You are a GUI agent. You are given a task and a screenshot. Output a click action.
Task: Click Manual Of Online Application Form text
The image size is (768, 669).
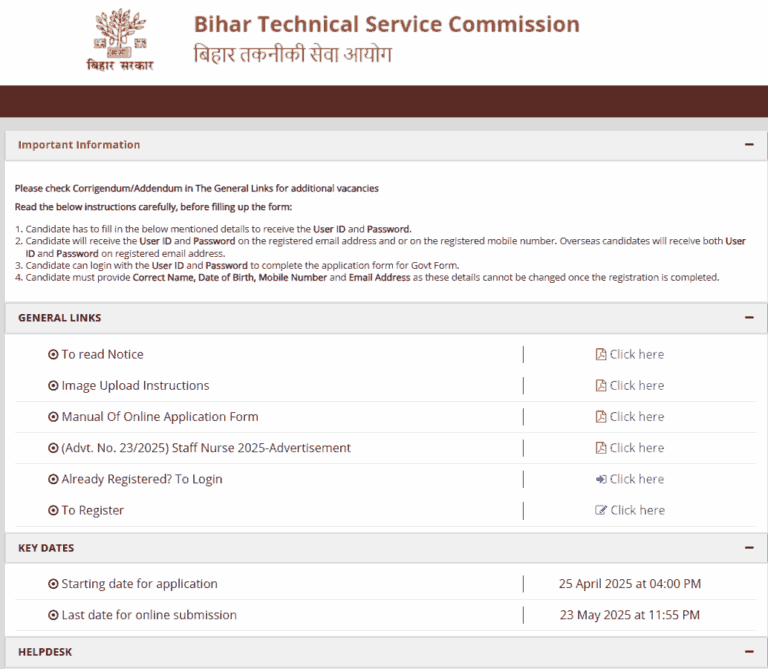tap(160, 417)
